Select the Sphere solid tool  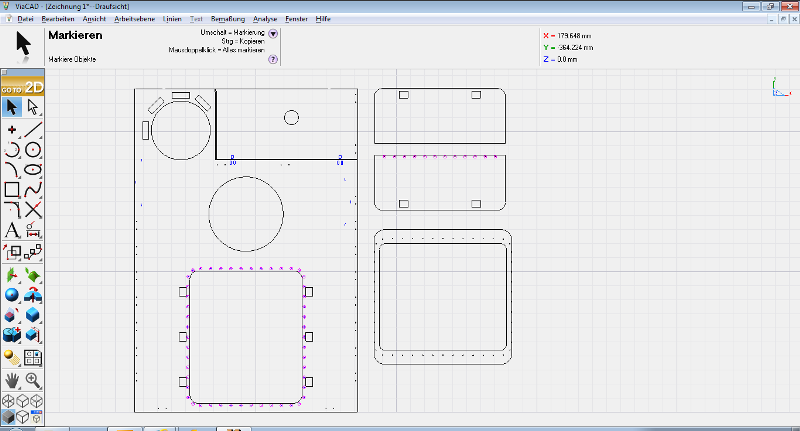point(12,295)
